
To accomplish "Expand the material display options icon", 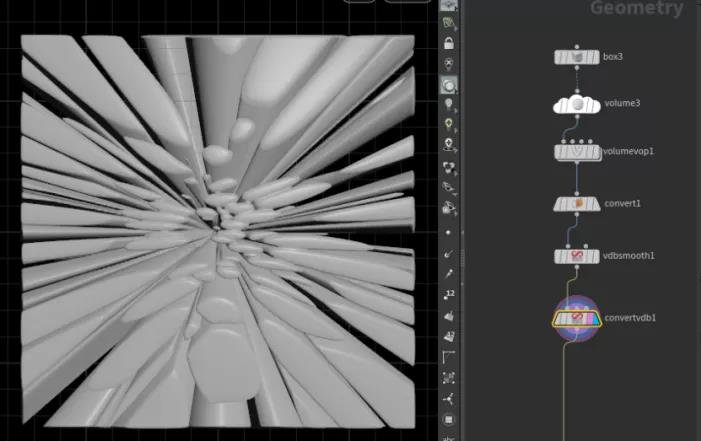I will 448,168.
